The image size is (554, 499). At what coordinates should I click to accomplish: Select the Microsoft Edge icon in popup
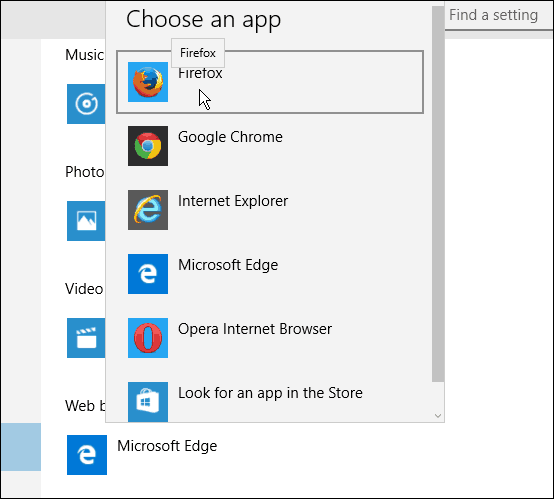[148, 274]
